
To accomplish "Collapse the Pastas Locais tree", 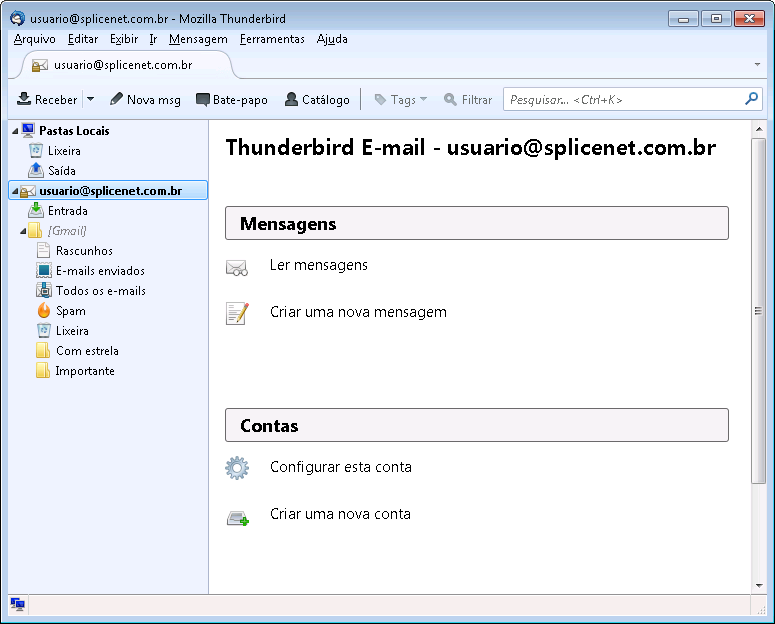I will point(15,131).
